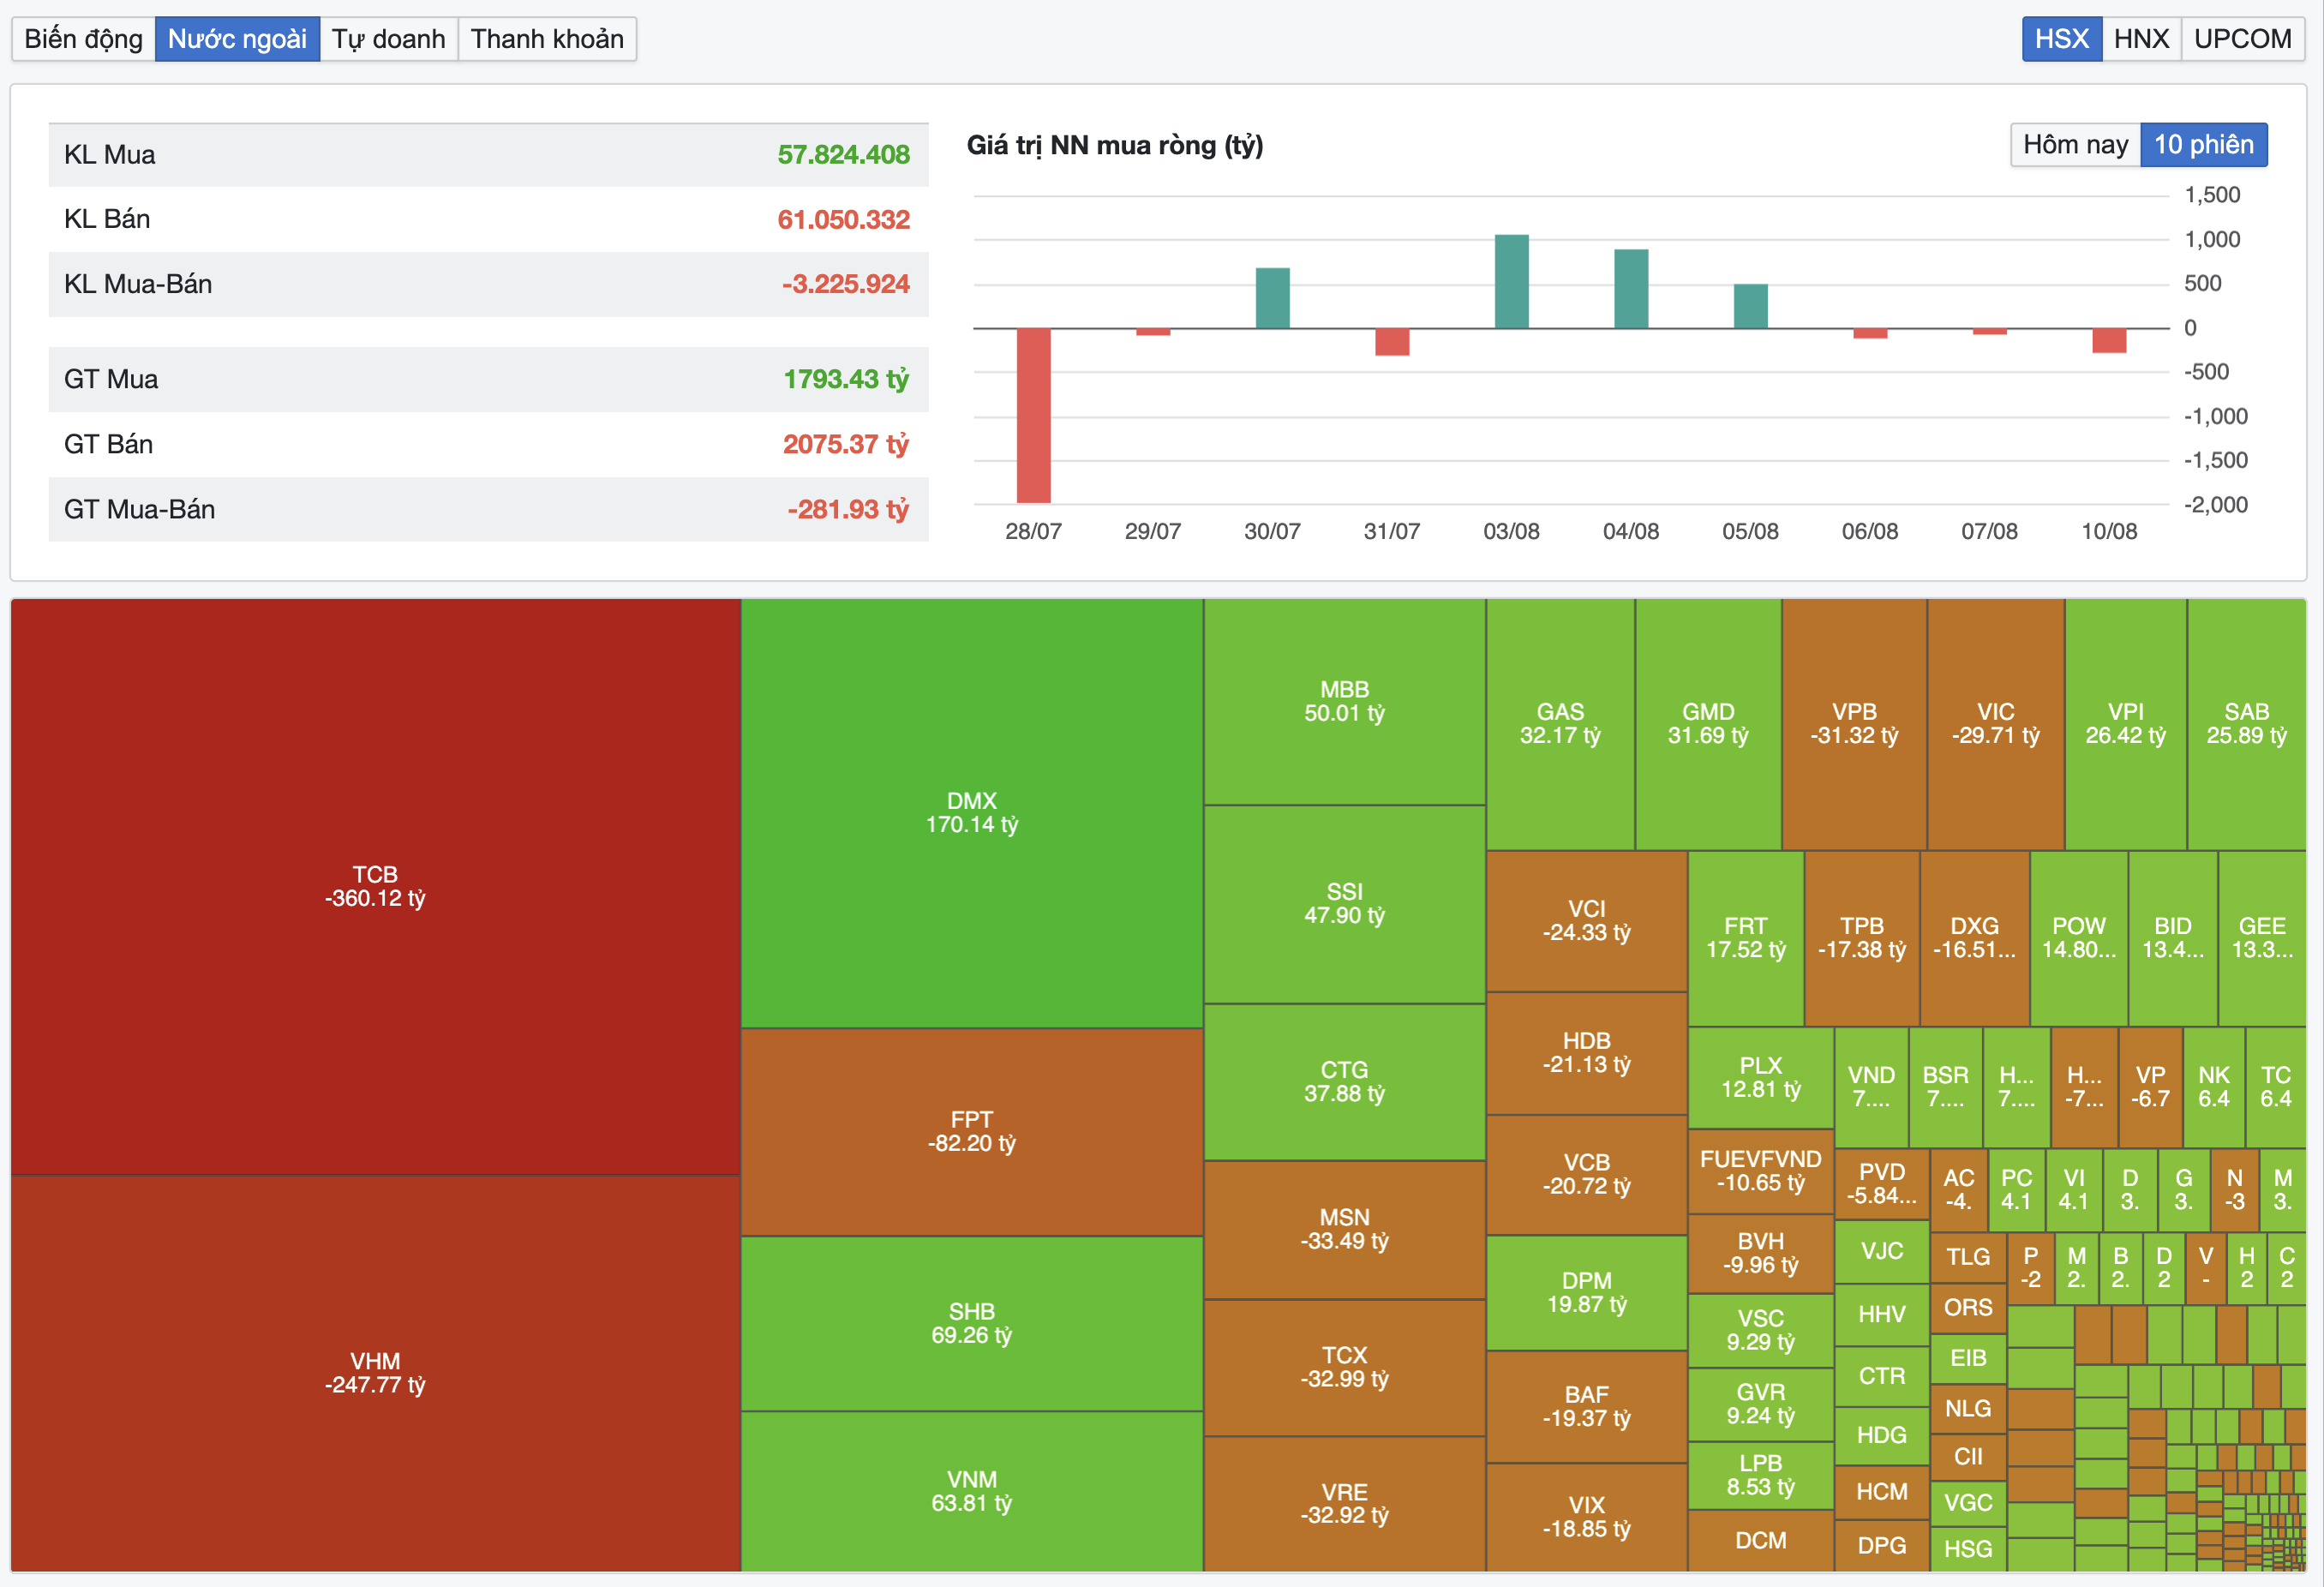
Task: Click the VIC -29.71 tỷ tile
Action: point(1996,724)
